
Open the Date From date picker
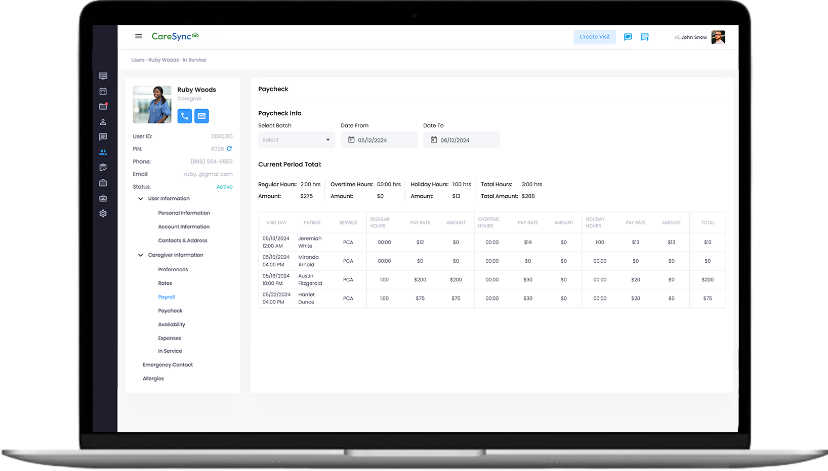(x=378, y=140)
